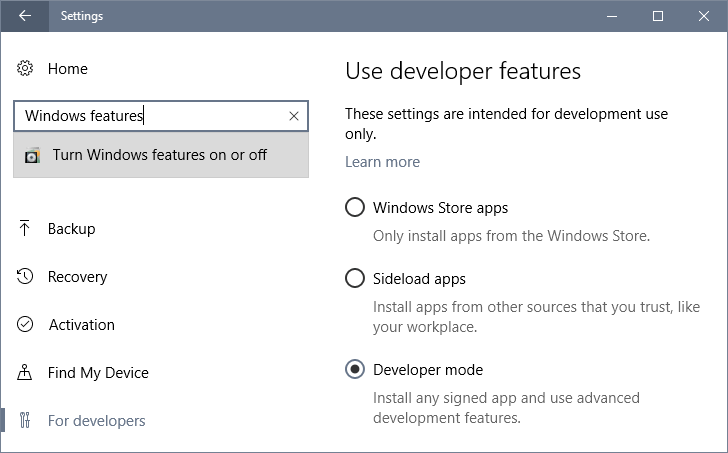Minimize the Settings window
This screenshot has height=453, width=728.
coord(612,16)
